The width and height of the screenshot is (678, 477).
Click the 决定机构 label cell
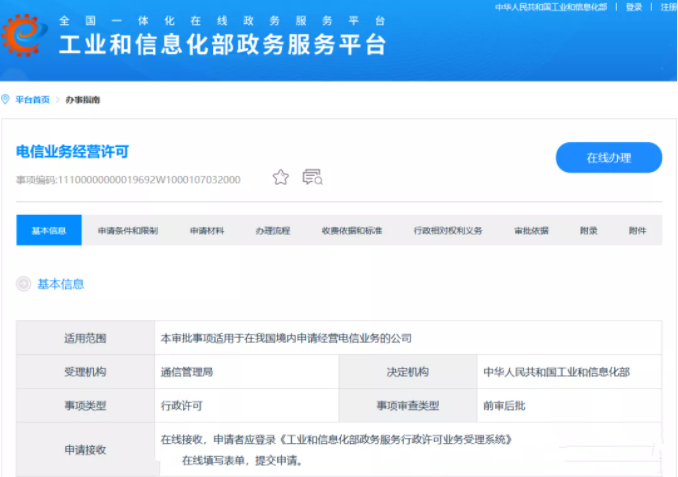point(408,371)
